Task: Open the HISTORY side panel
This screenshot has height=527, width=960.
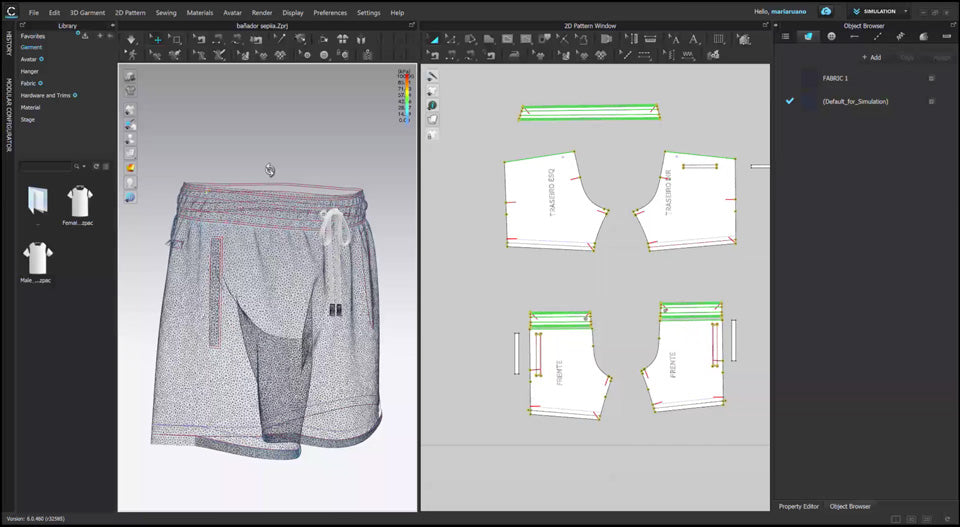Action: coord(9,42)
